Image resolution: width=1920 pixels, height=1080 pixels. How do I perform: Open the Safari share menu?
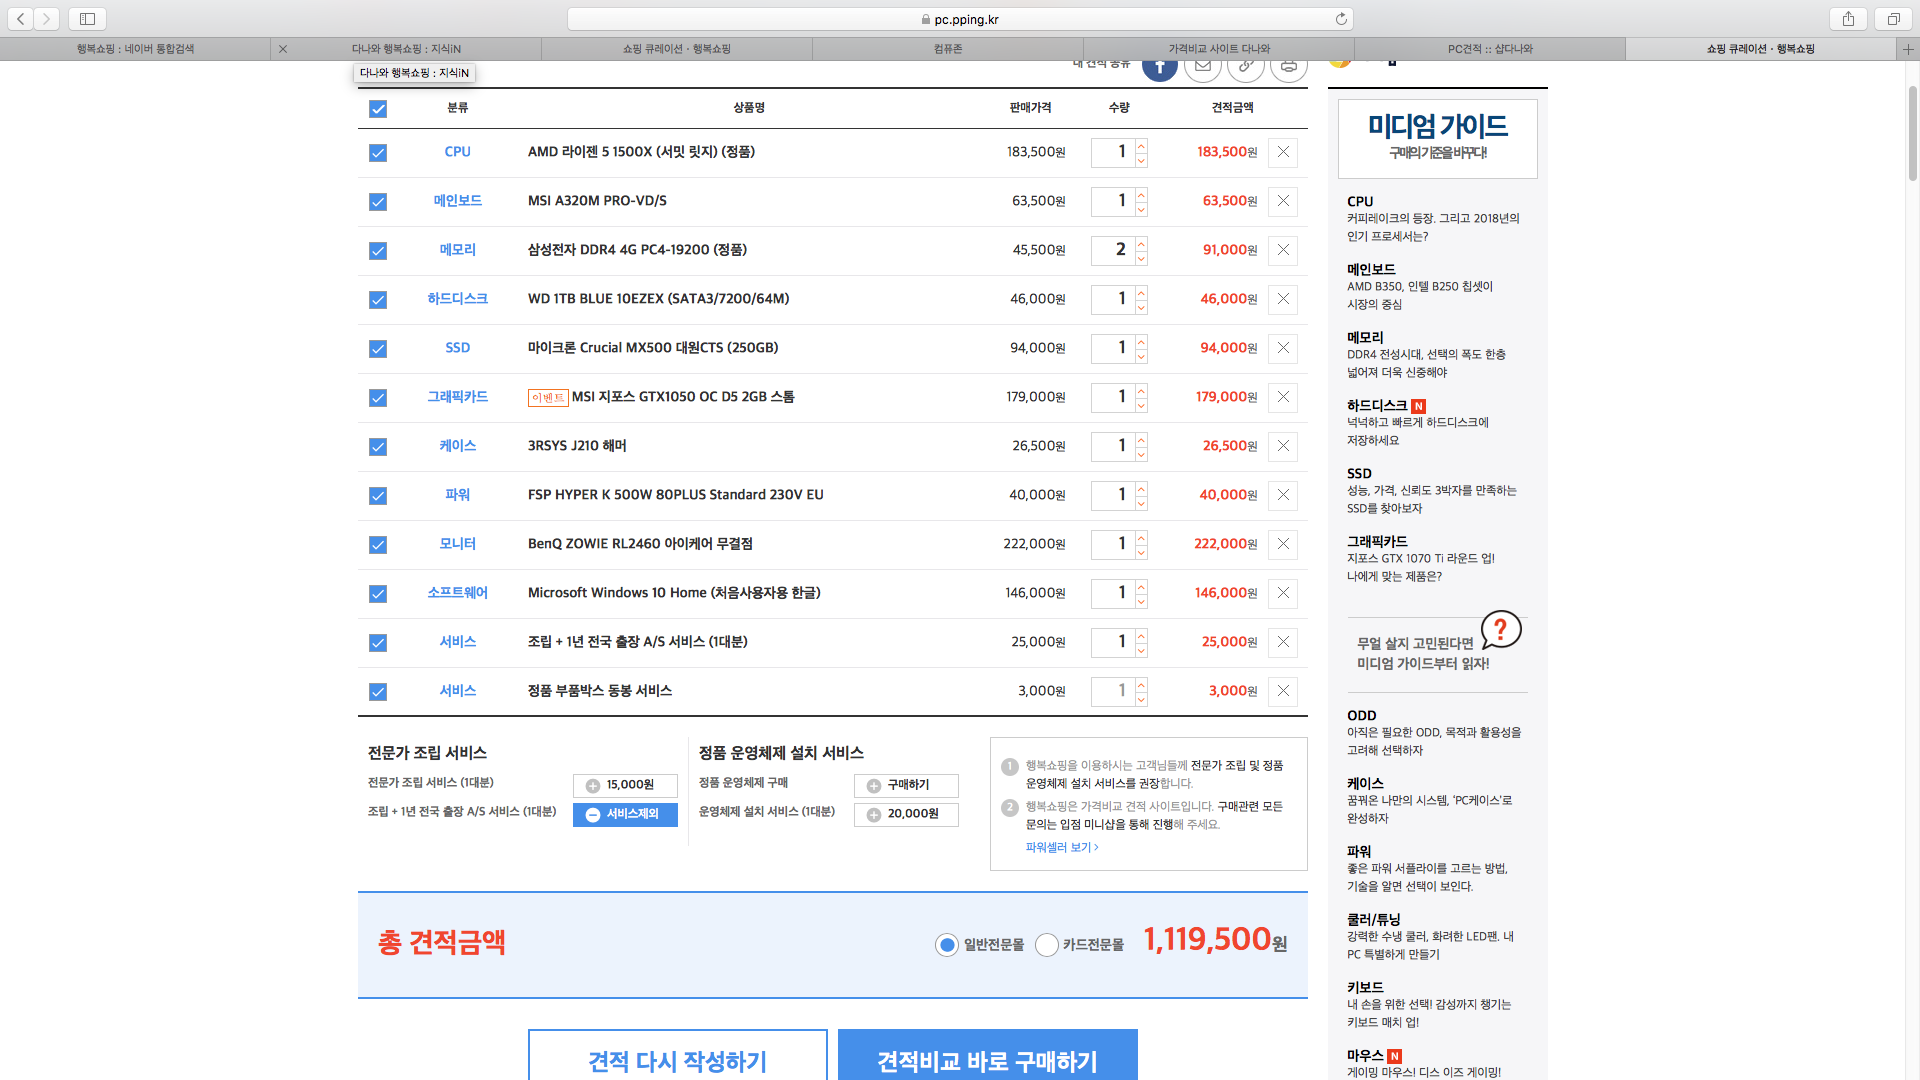click(1848, 19)
